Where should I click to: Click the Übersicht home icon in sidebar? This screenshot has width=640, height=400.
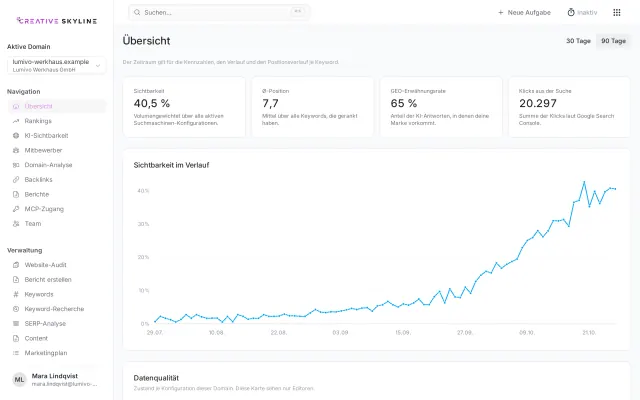pyautogui.click(x=16, y=107)
